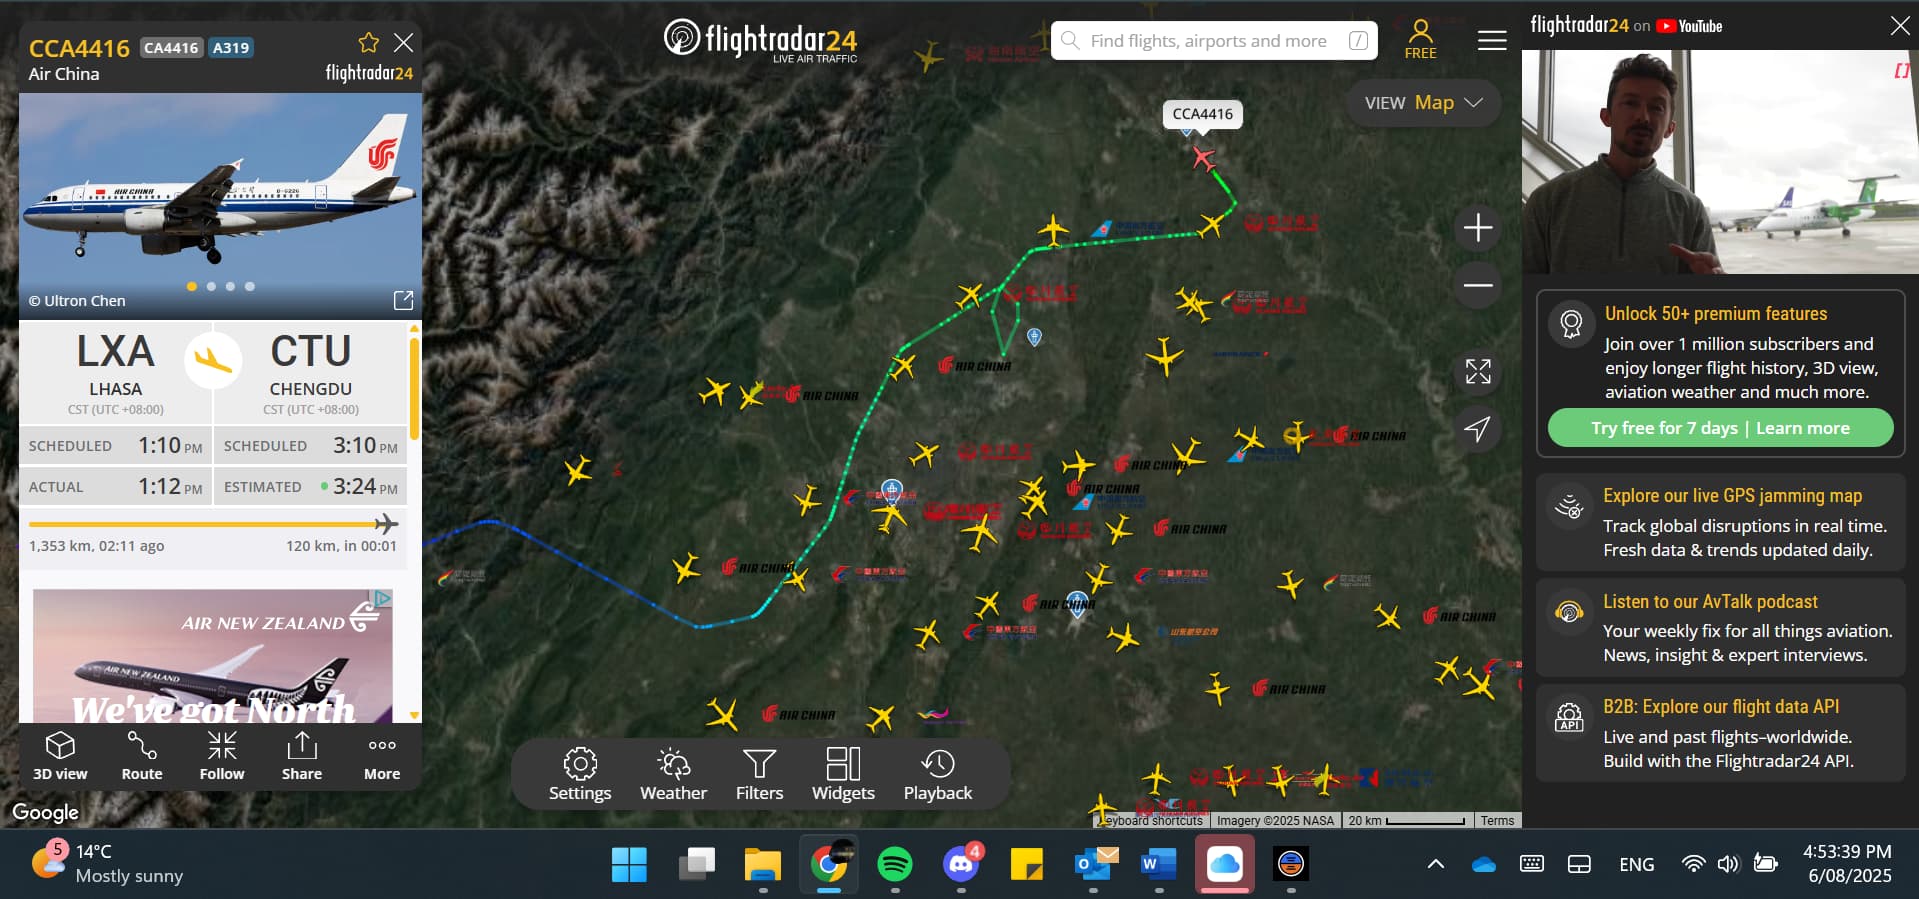This screenshot has height=899, width=1919.
Task: Toggle fullscreen map view
Action: (1478, 371)
